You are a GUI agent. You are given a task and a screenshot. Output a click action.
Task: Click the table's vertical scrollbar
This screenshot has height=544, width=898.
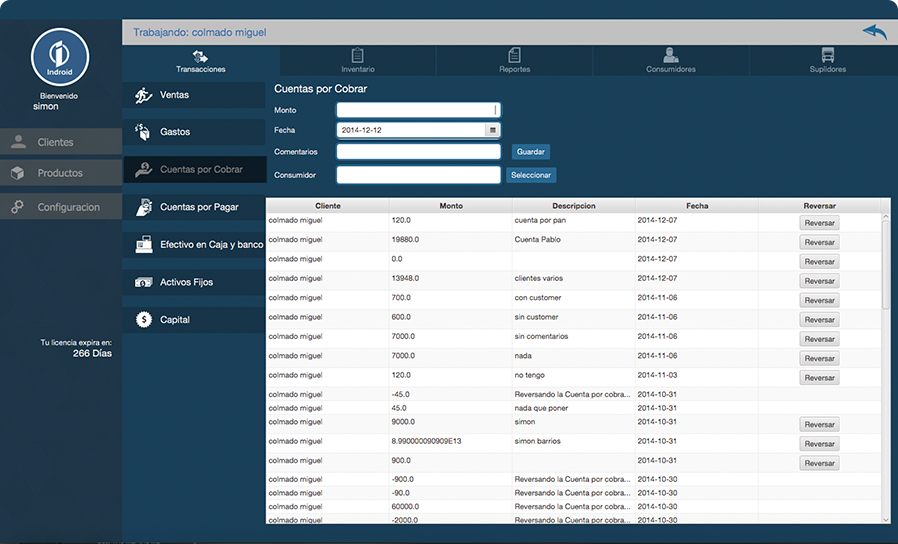885,265
